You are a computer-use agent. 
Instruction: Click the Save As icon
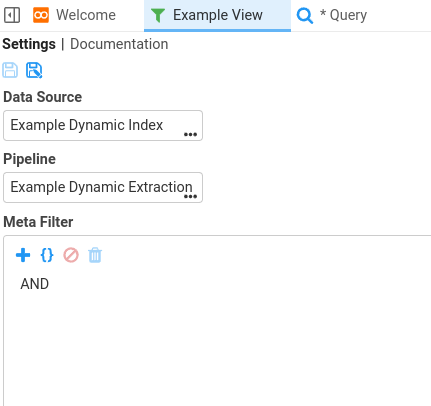click(x=34, y=70)
